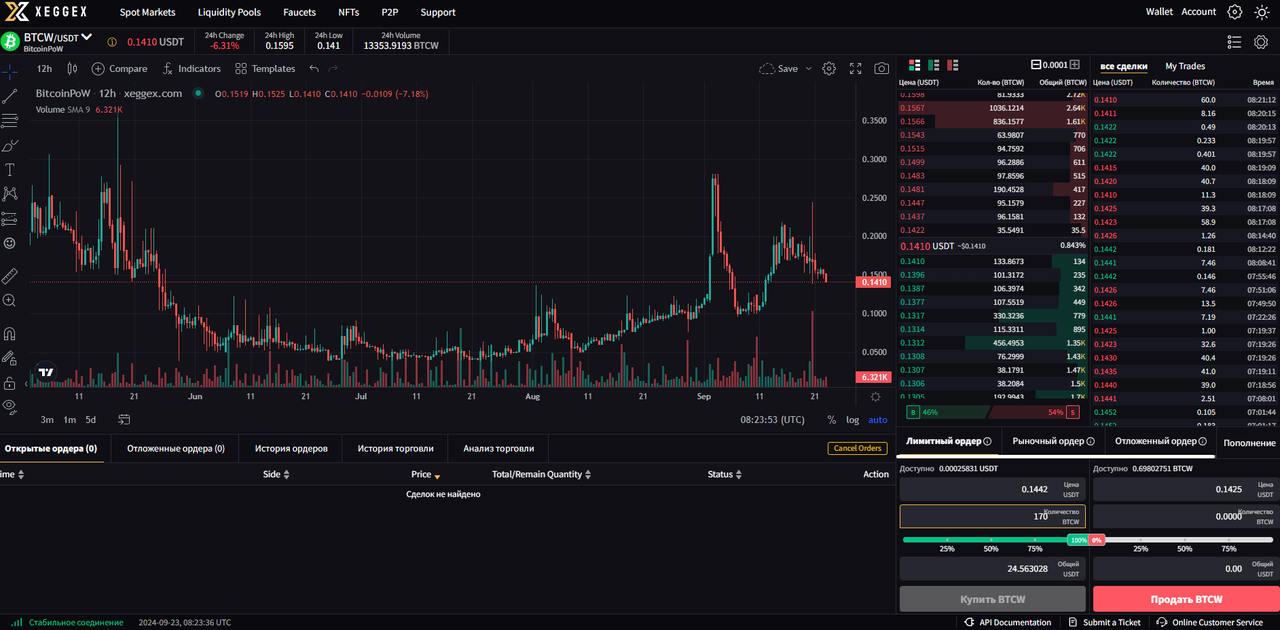Open Liquidity Pools page
Image resolution: width=1280 pixels, height=630 pixels.
pyautogui.click(x=229, y=12)
